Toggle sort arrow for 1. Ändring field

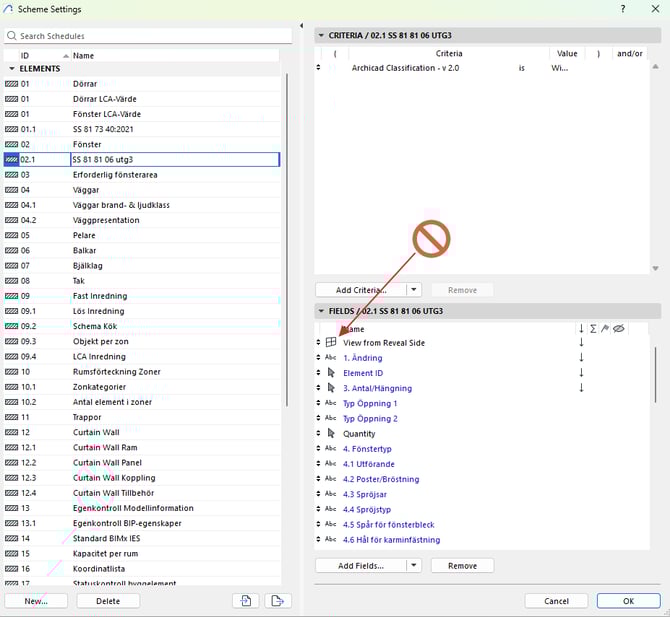click(x=581, y=358)
